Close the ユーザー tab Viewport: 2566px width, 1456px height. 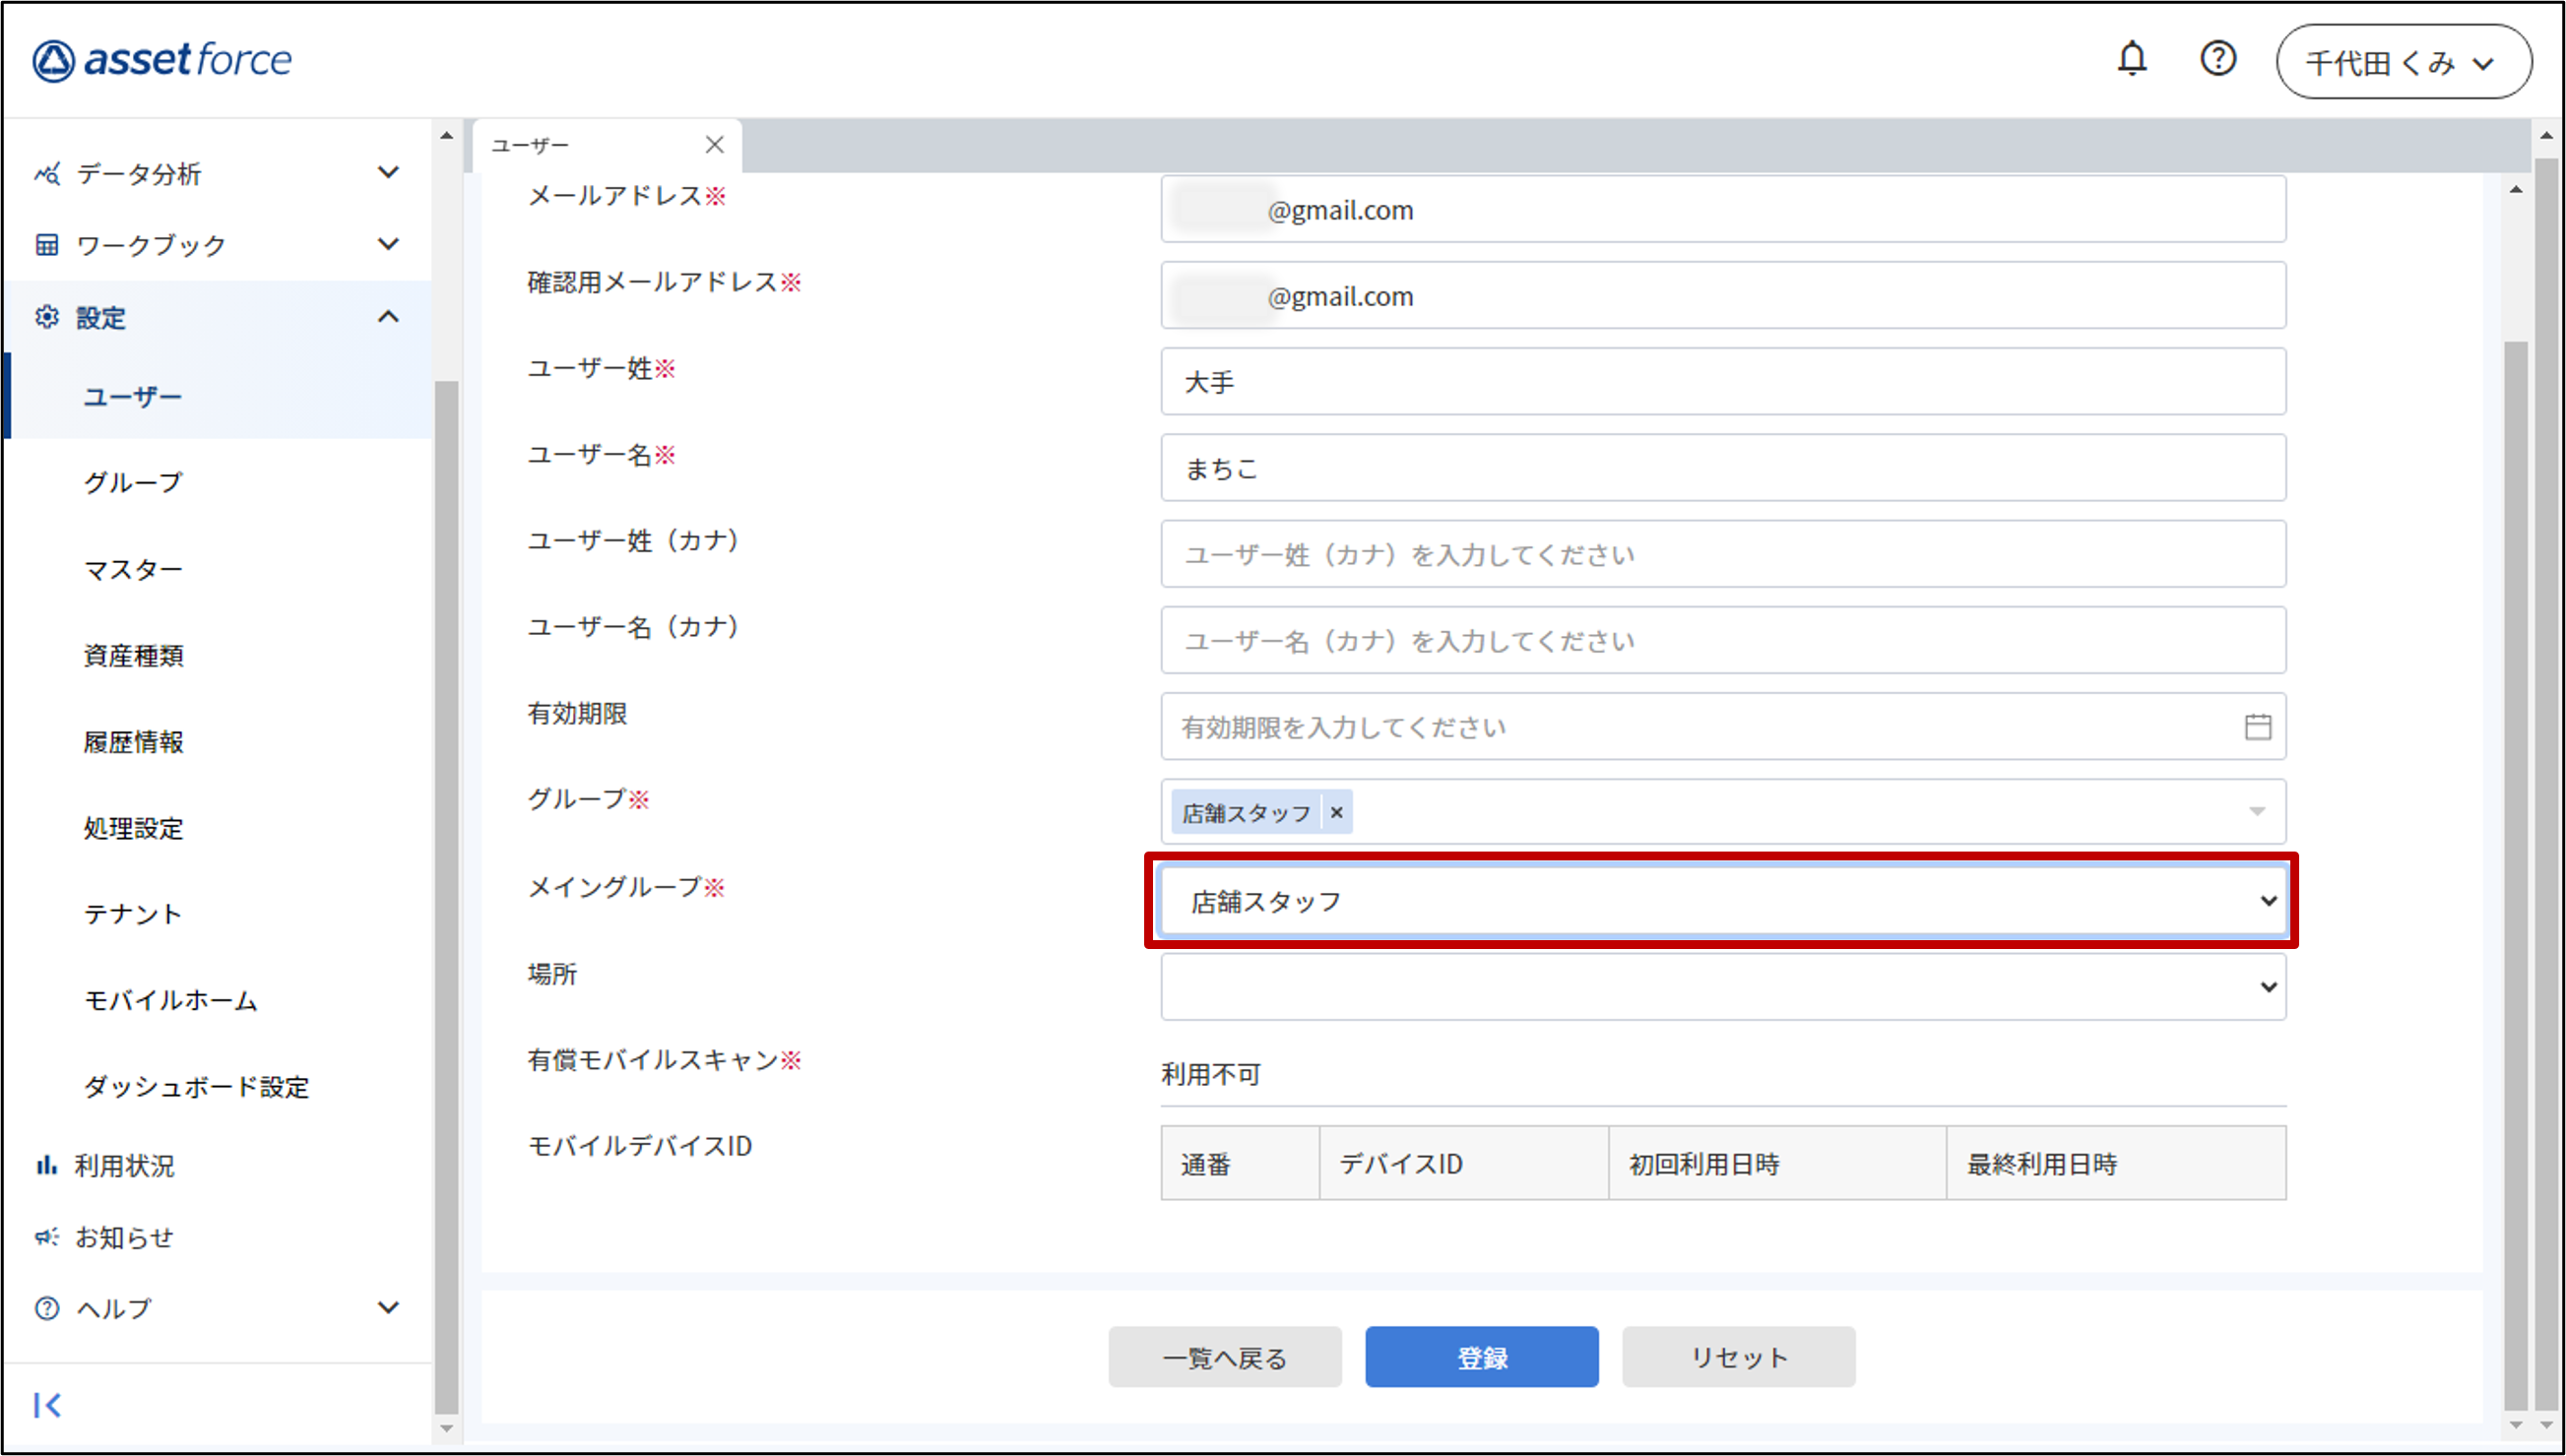click(x=714, y=145)
